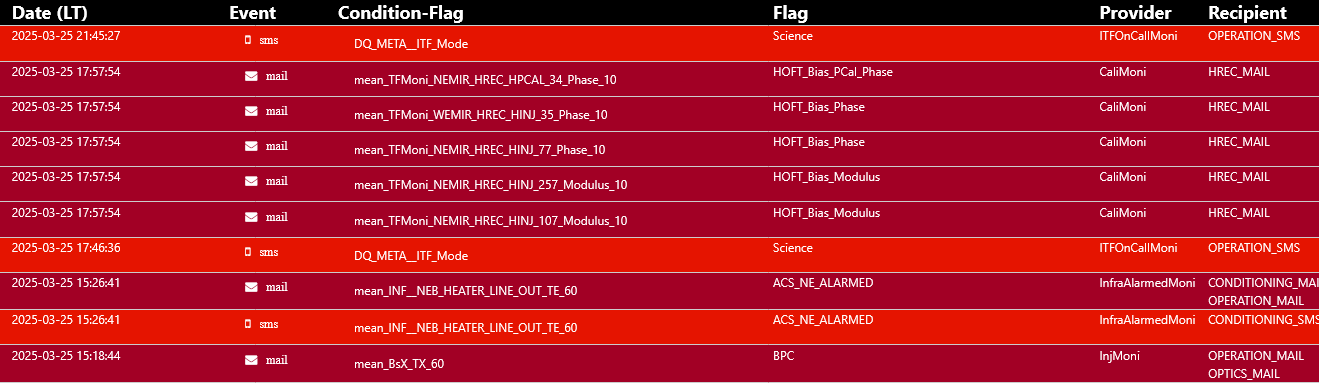1319x388 pixels.
Task: Click the Event column header
Action: click(x=252, y=13)
